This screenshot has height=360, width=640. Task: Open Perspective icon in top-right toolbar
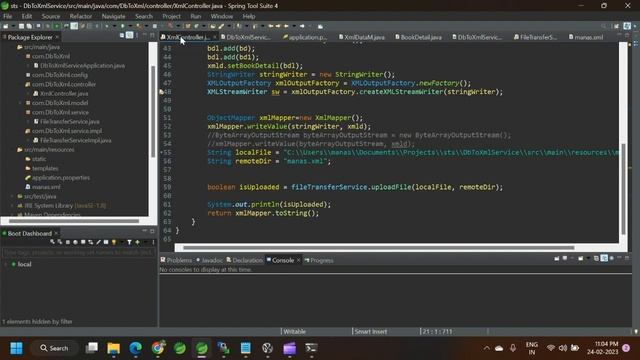pyautogui.click(x=616, y=26)
